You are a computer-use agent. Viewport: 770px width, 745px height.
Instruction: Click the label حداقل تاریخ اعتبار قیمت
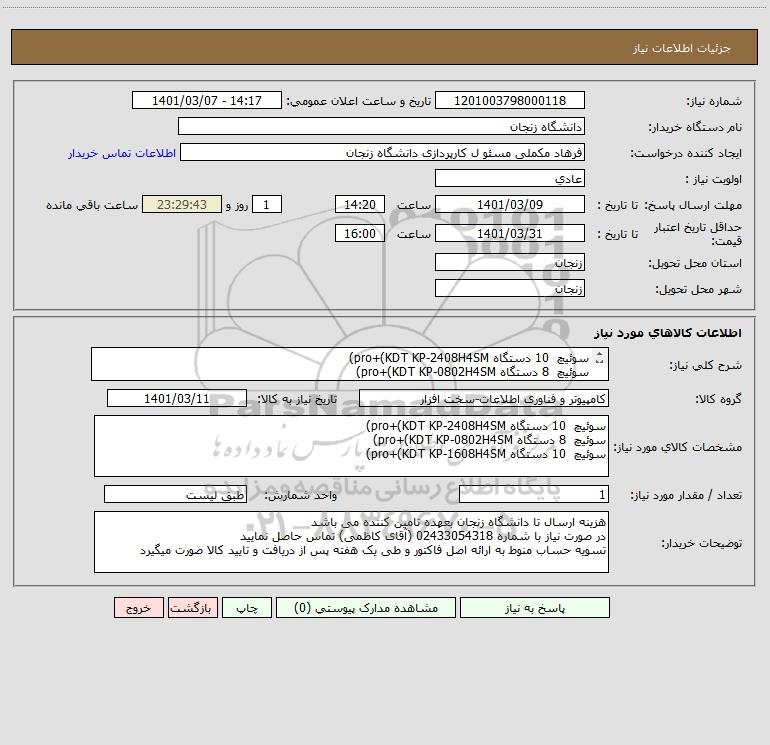coord(698,234)
